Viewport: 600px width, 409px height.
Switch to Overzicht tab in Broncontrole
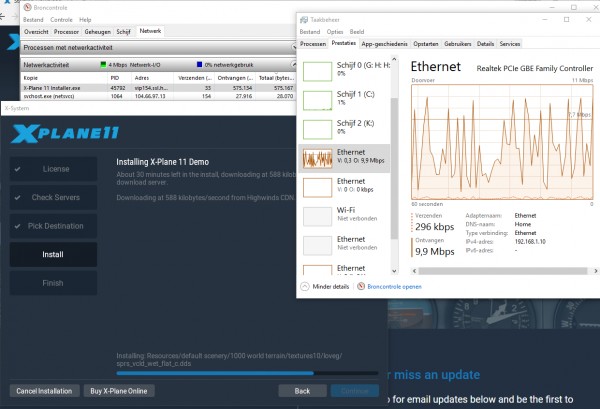36,32
